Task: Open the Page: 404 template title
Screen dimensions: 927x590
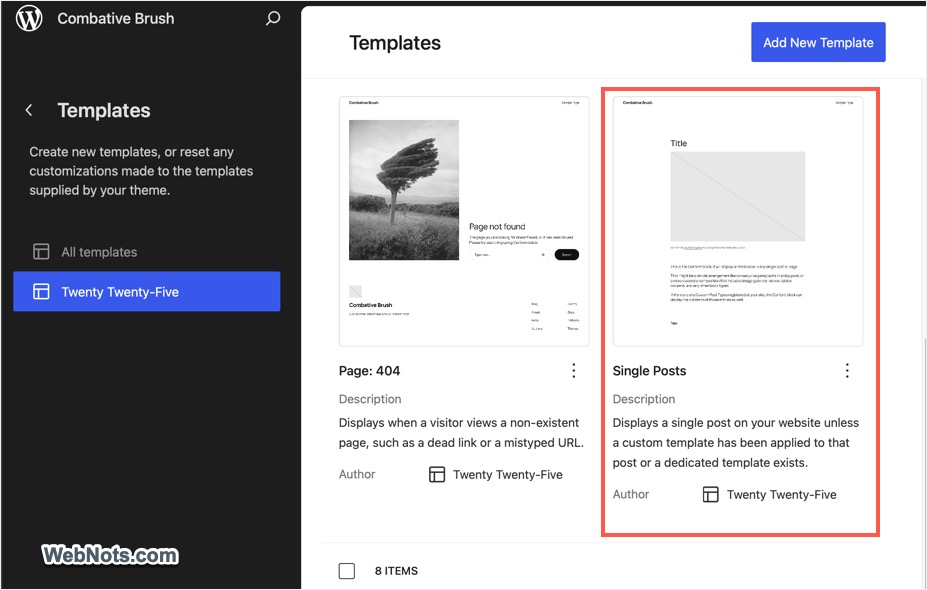Action: click(x=369, y=371)
